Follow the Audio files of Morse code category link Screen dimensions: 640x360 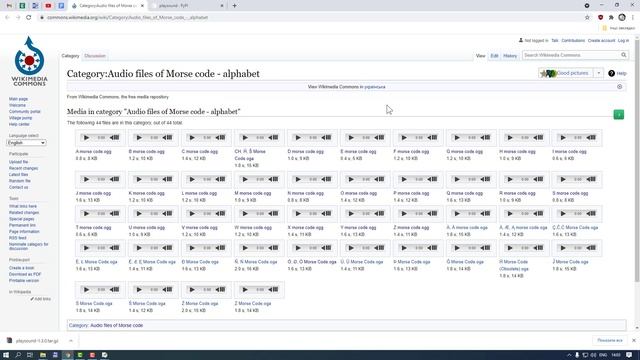pyautogui.click(x=116, y=325)
